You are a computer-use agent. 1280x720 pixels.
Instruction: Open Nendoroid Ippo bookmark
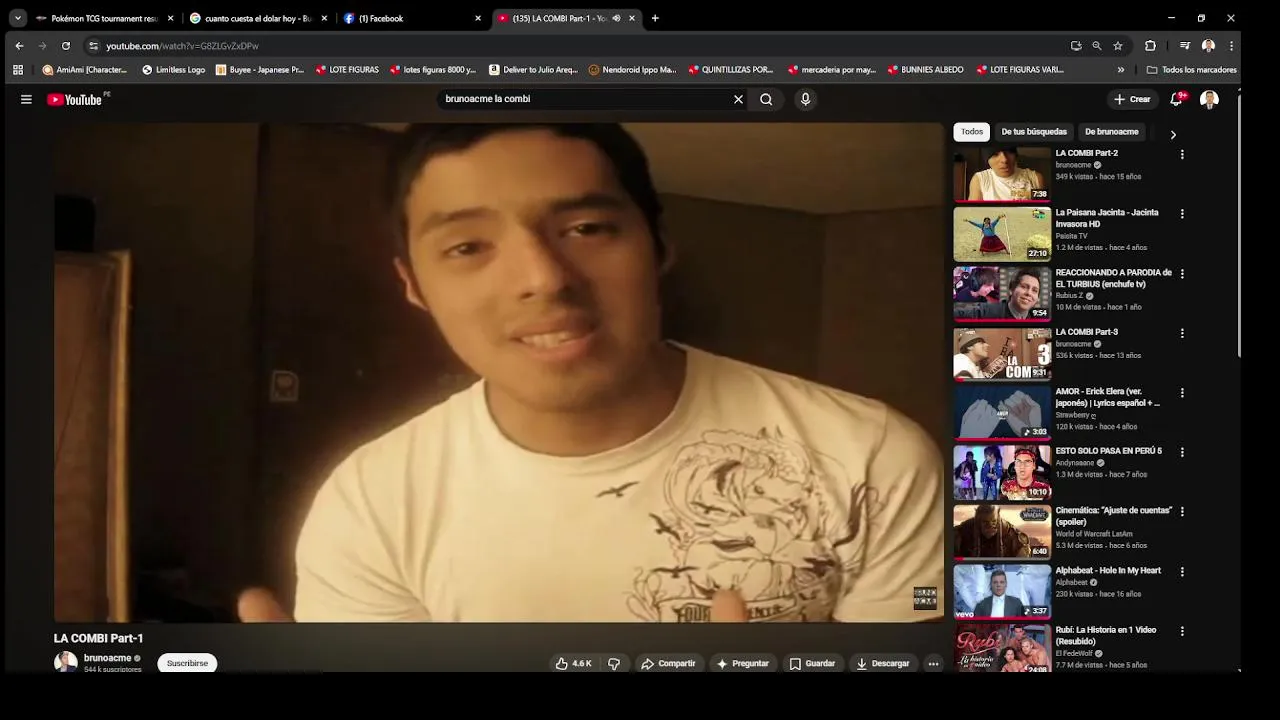tap(633, 70)
